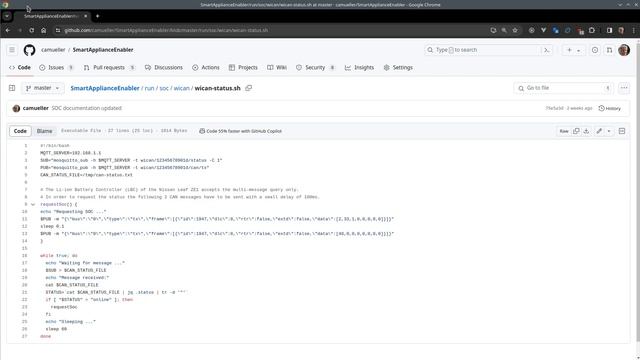
Task: Copy raw file contents
Action: point(576,131)
